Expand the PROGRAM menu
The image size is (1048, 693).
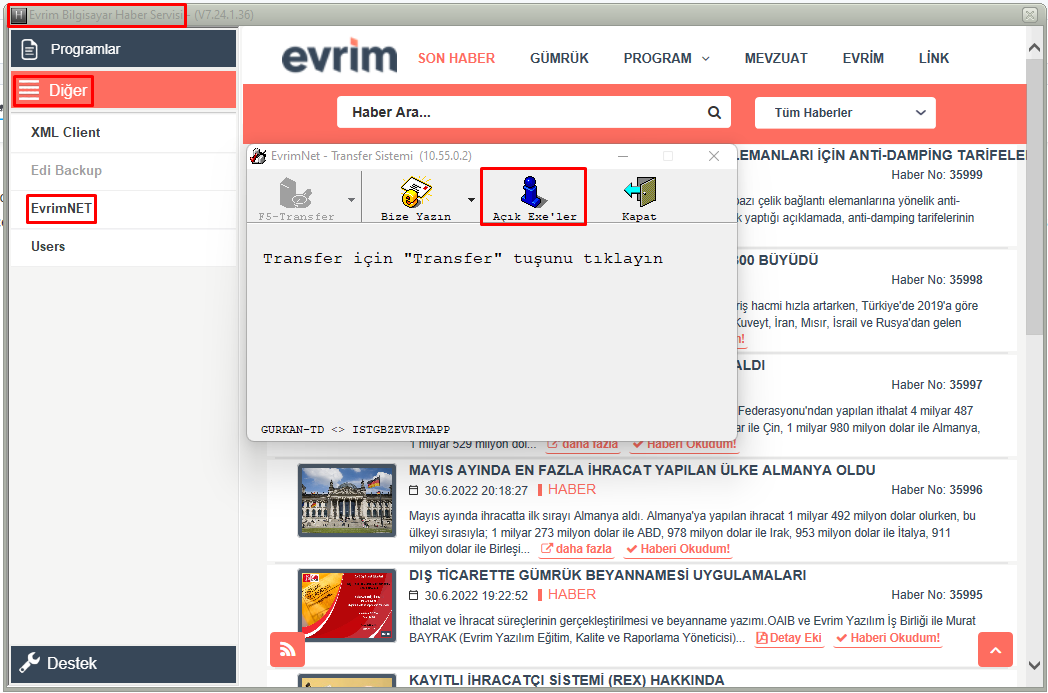[666, 58]
